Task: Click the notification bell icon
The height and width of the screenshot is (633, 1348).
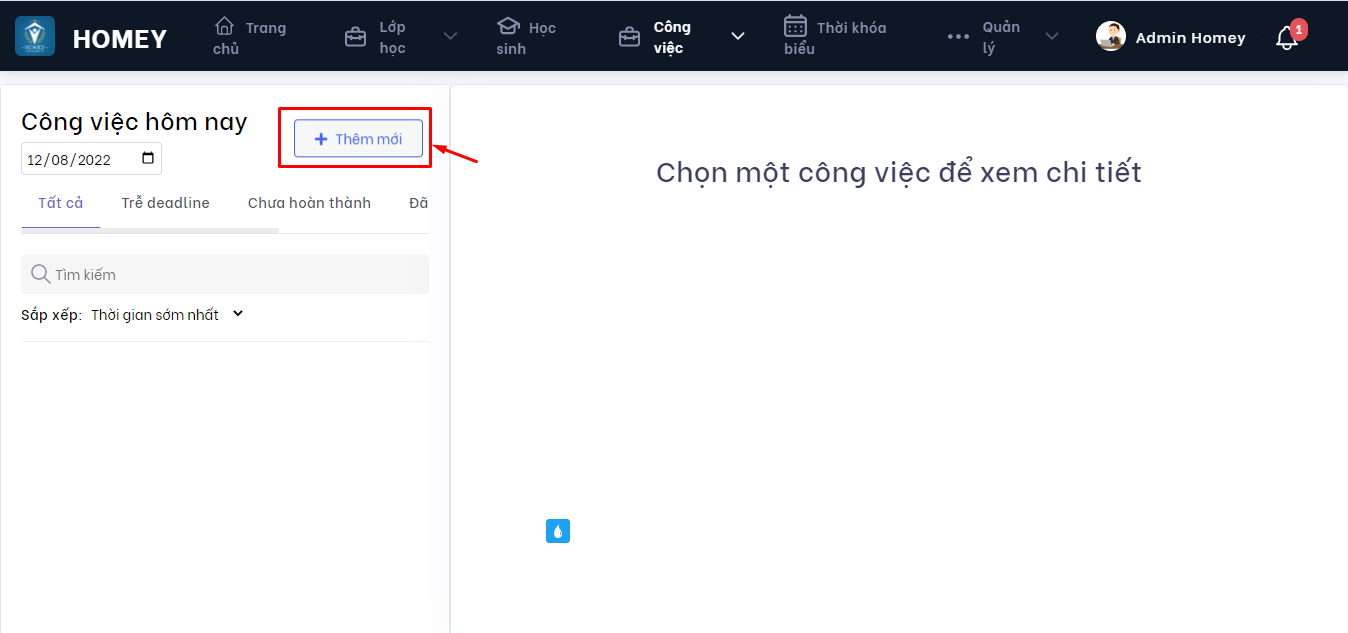Action: 1286,37
